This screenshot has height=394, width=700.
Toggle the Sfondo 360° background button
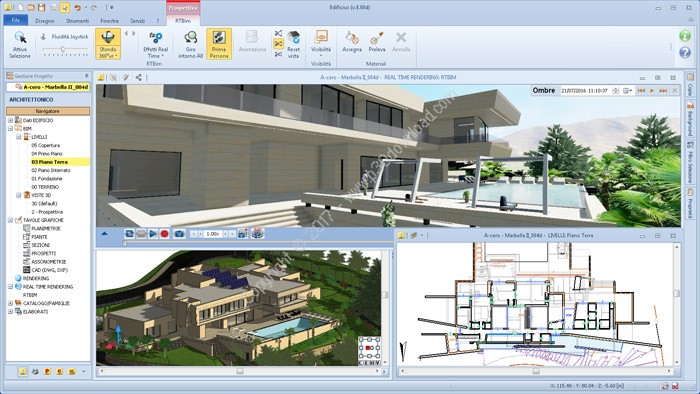tap(108, 44)
